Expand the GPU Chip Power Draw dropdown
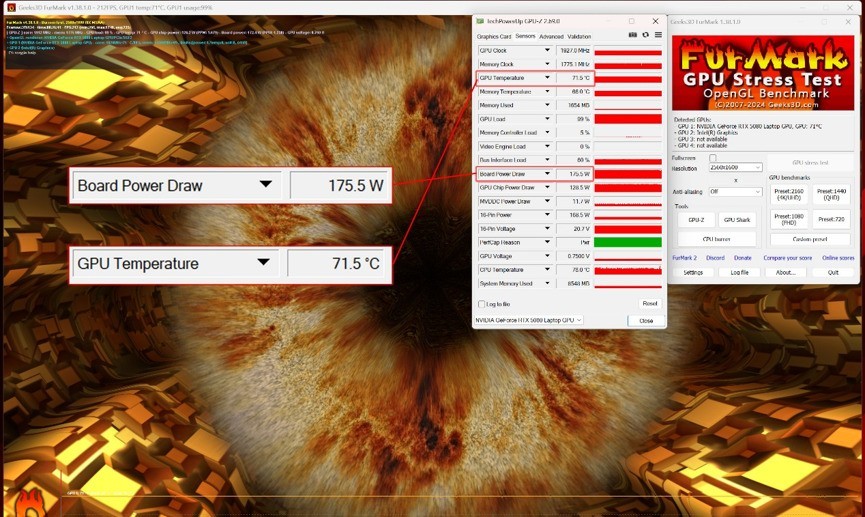Viewport: 865px width, 517px height. (x=547, y=188)
